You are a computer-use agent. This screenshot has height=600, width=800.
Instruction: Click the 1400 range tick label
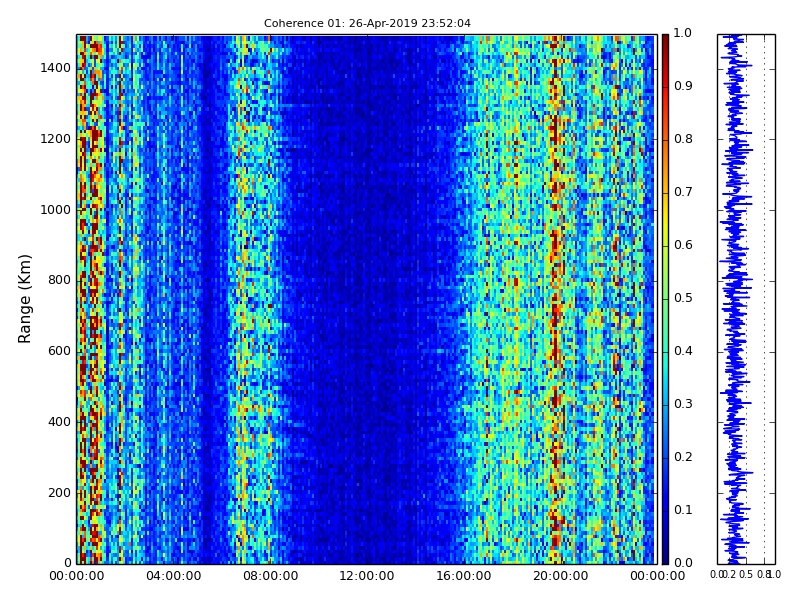(x=56, y=68)
